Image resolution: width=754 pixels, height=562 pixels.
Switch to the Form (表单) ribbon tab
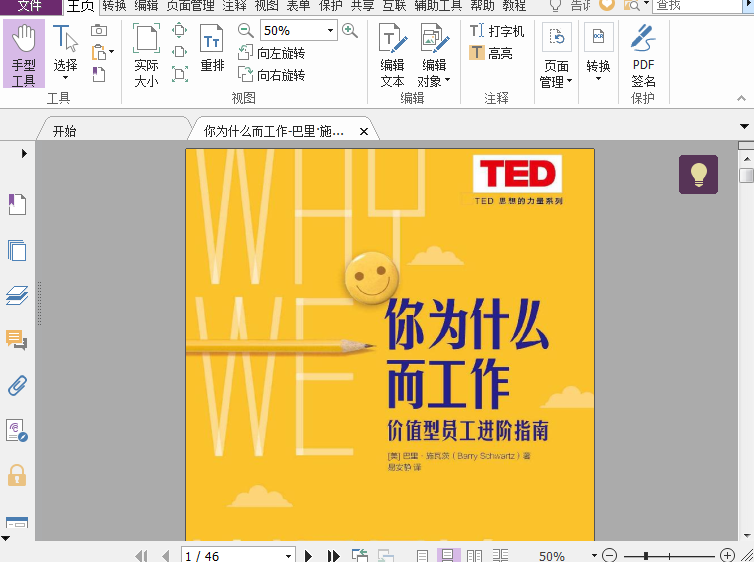pyautogui.click(x=298, y=6)
